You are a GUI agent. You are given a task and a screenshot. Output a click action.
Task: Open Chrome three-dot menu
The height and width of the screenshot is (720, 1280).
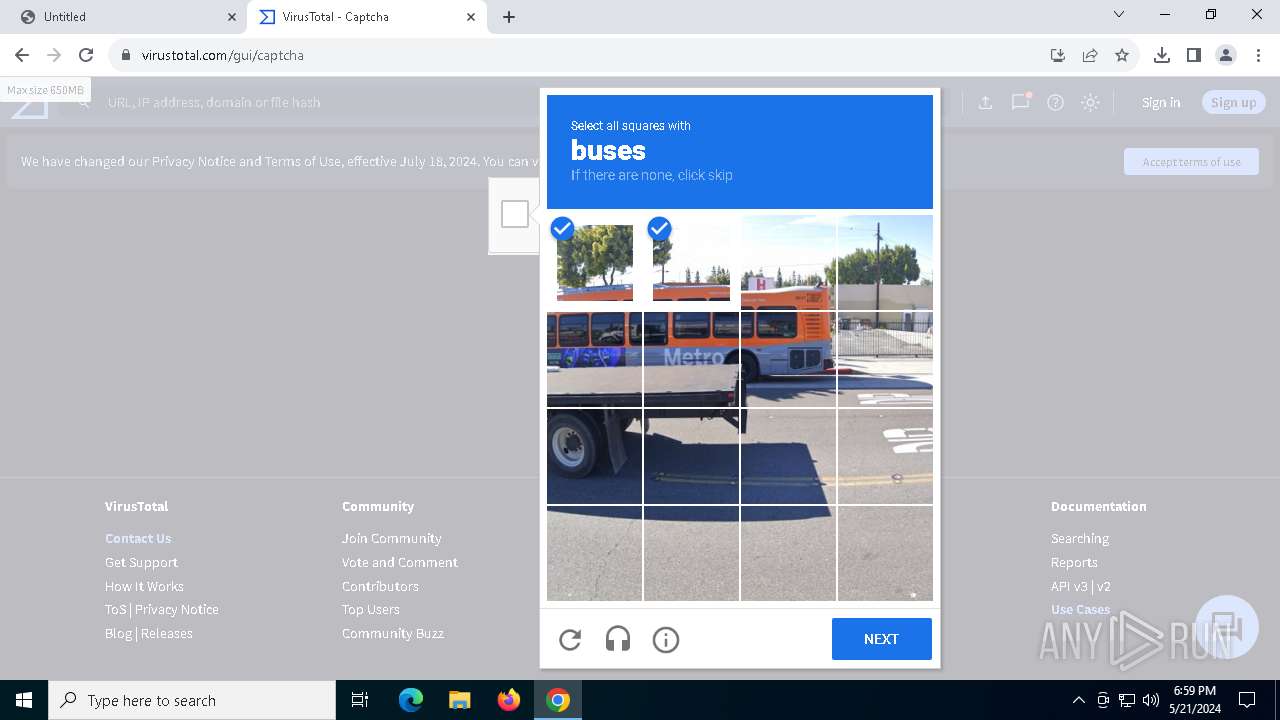(x=1258, y=55)
